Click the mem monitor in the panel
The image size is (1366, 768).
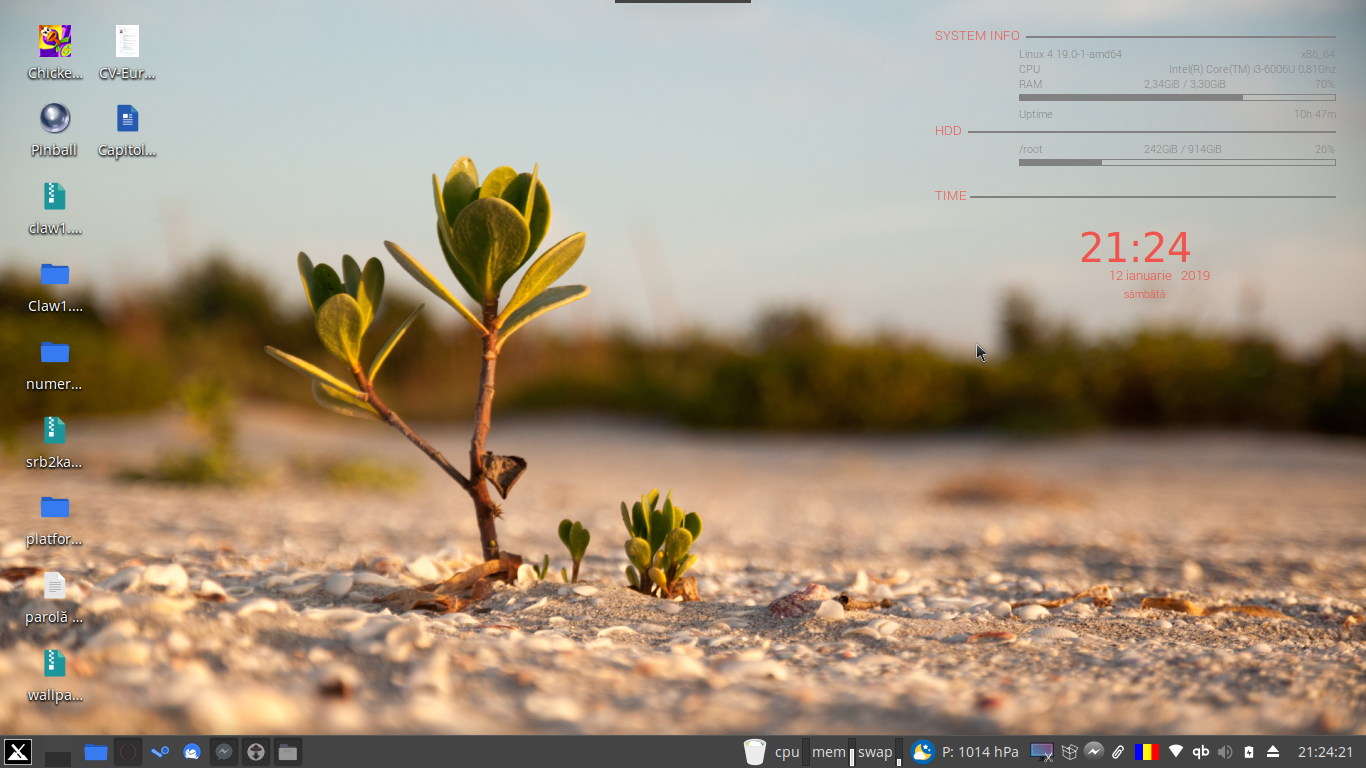point(833,752)
